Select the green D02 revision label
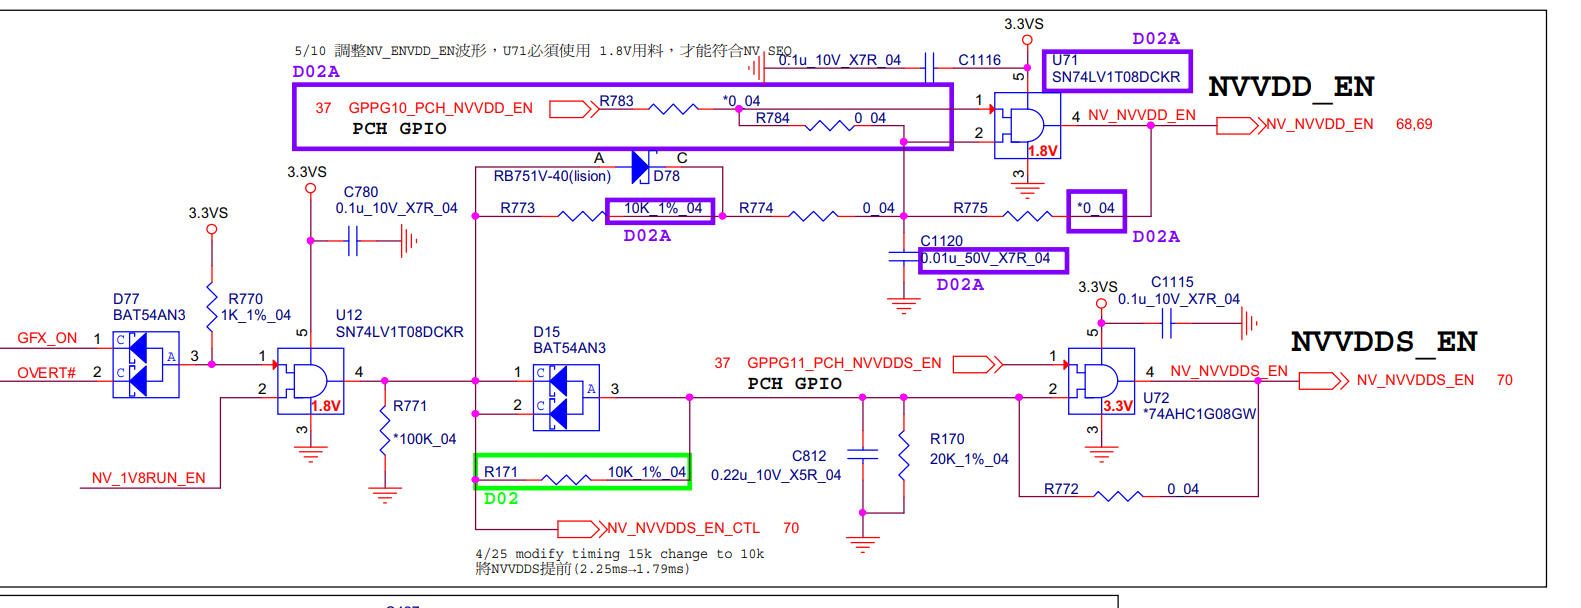The height and width of the screenshot is (608, 1581). [x=501, y=498]
